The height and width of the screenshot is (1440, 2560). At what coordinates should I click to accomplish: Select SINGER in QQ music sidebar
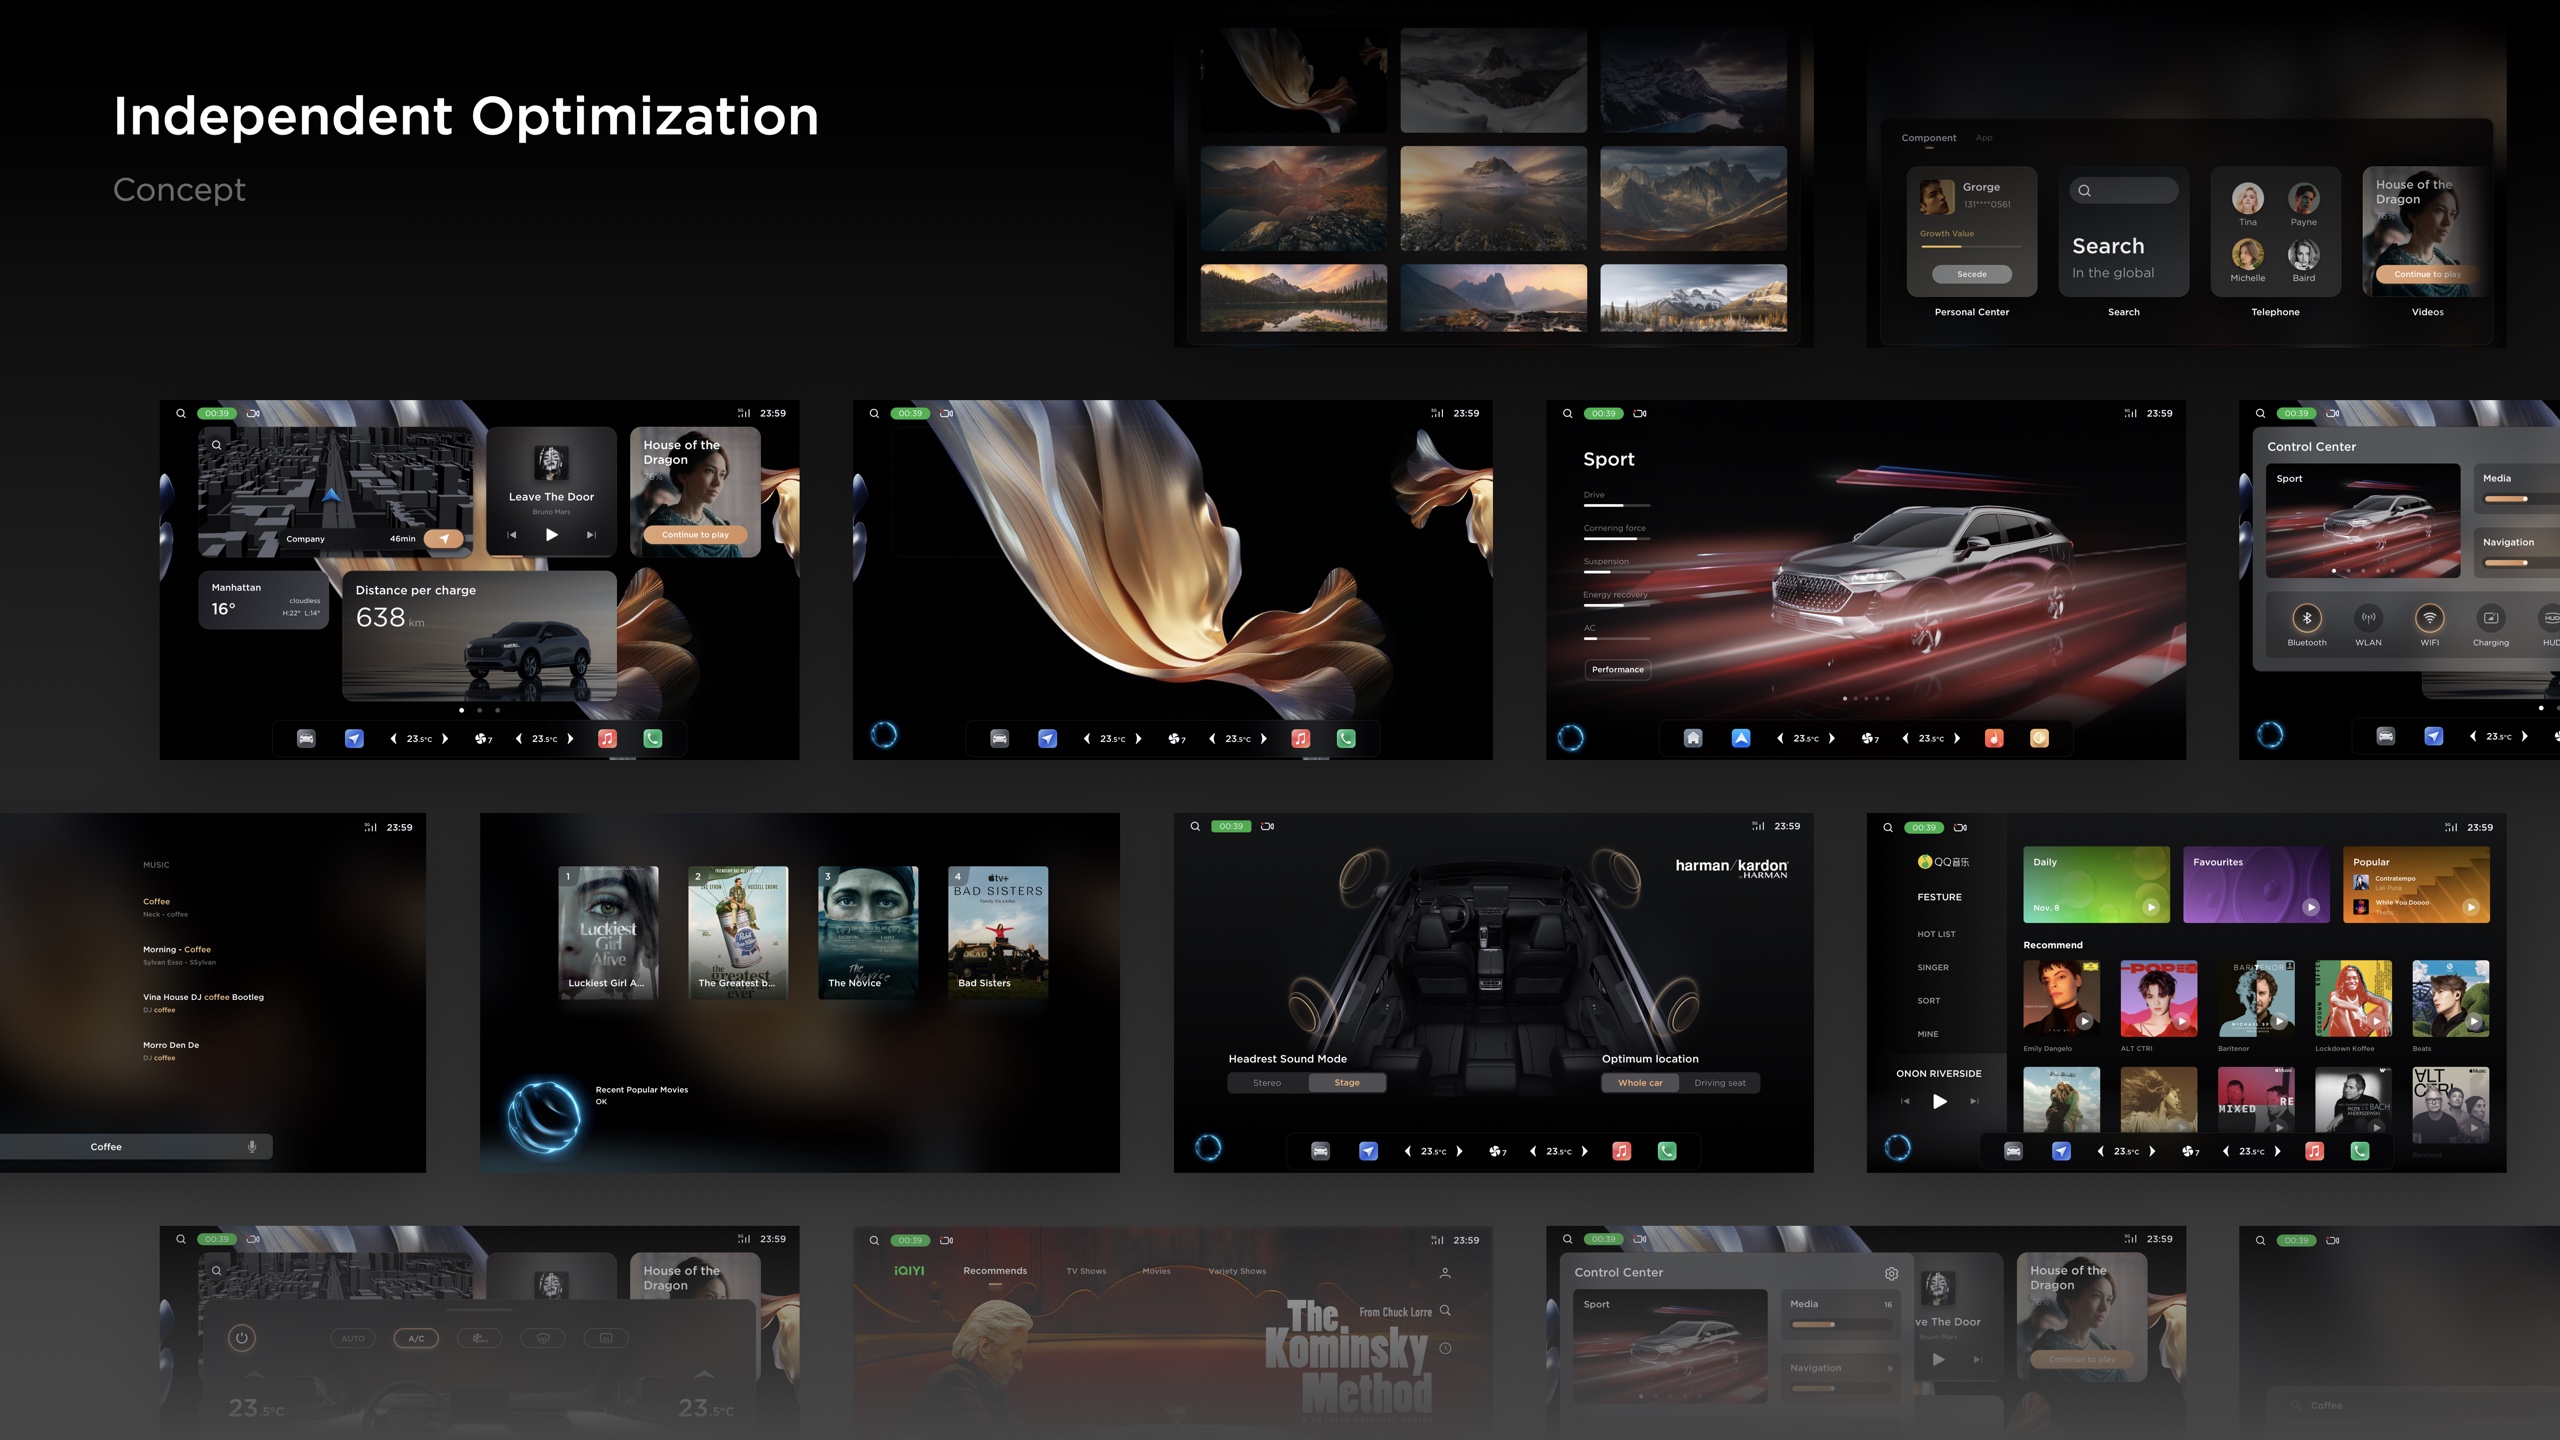1933,967
